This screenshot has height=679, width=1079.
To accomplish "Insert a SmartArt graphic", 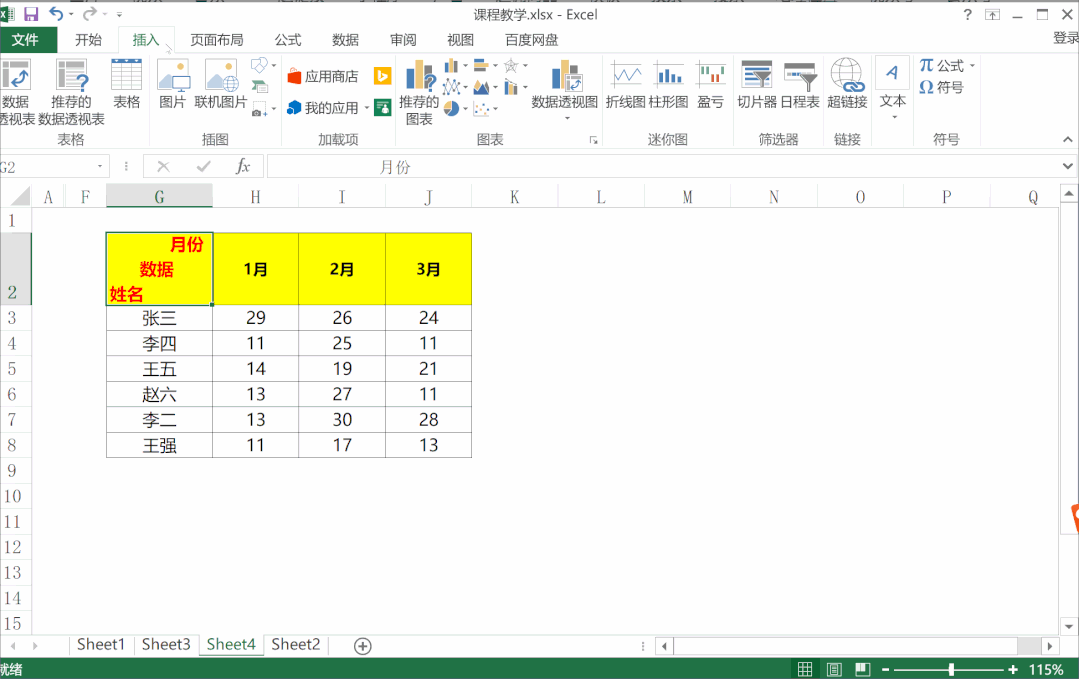I will coord(259,87).
